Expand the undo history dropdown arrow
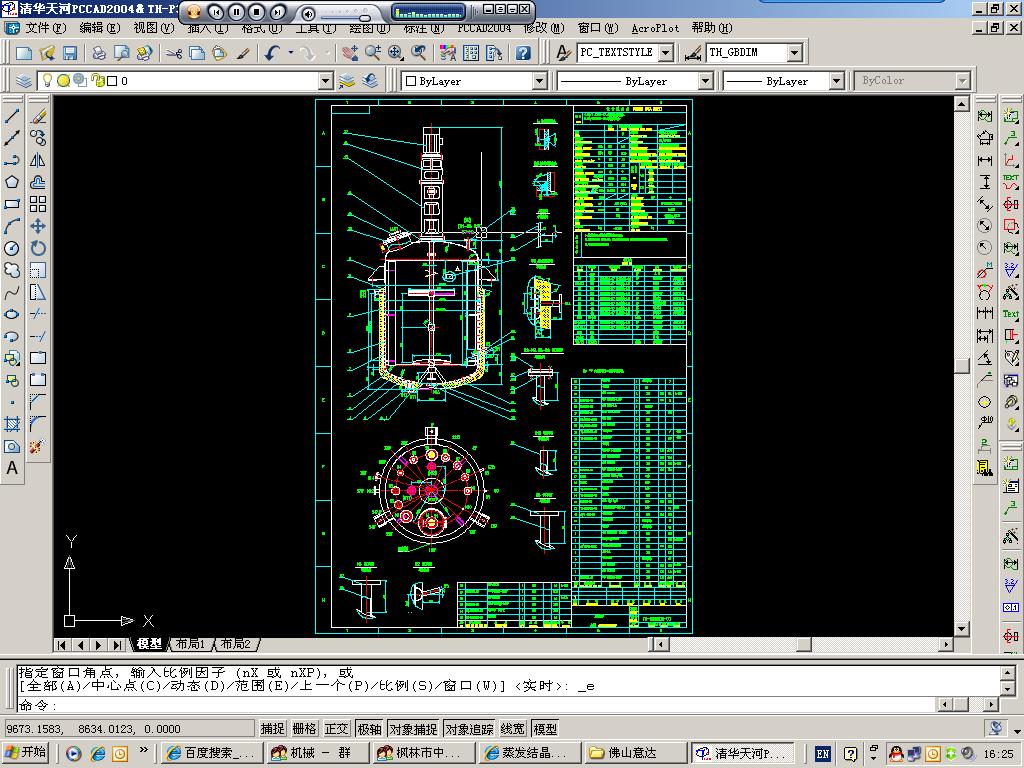 tap(290, 53)
